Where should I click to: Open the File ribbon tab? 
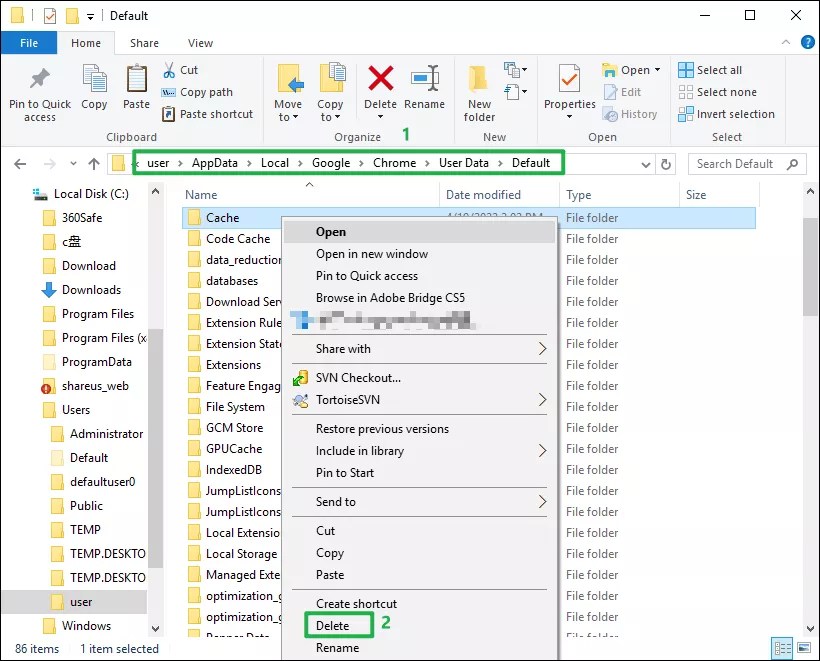(29, 43)
